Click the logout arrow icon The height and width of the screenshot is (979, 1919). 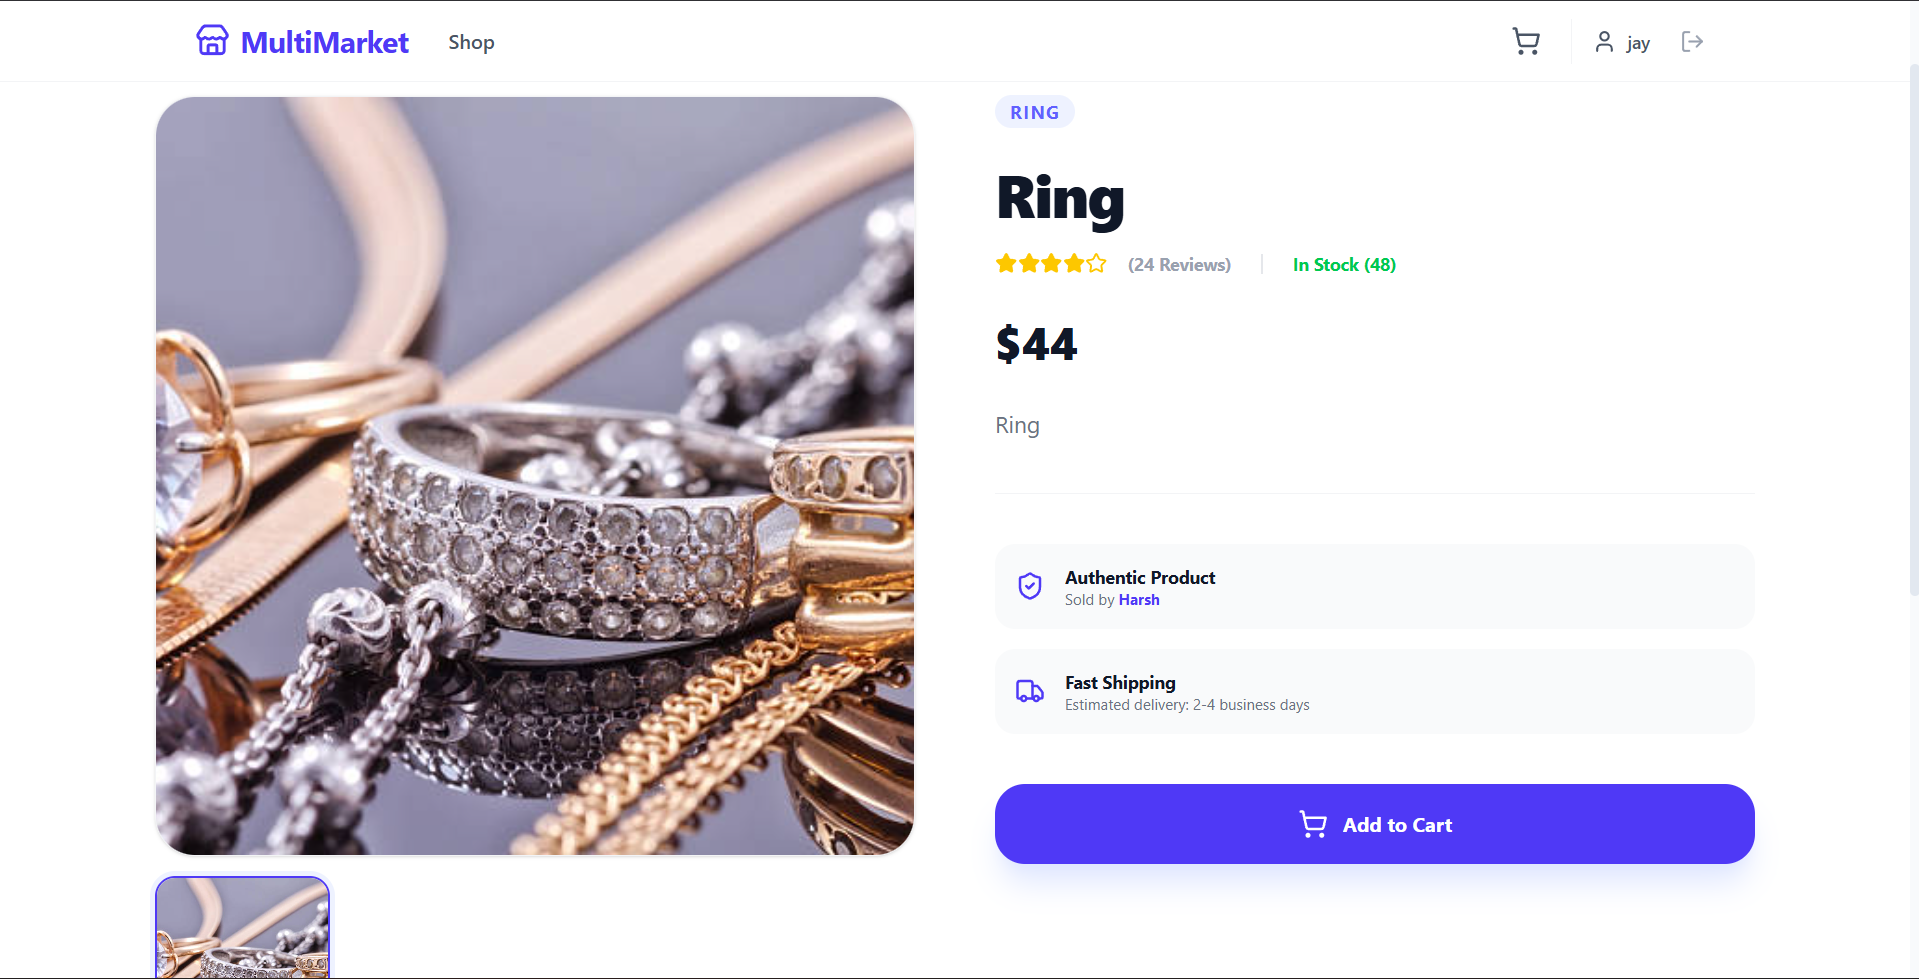coord(1692,41)
